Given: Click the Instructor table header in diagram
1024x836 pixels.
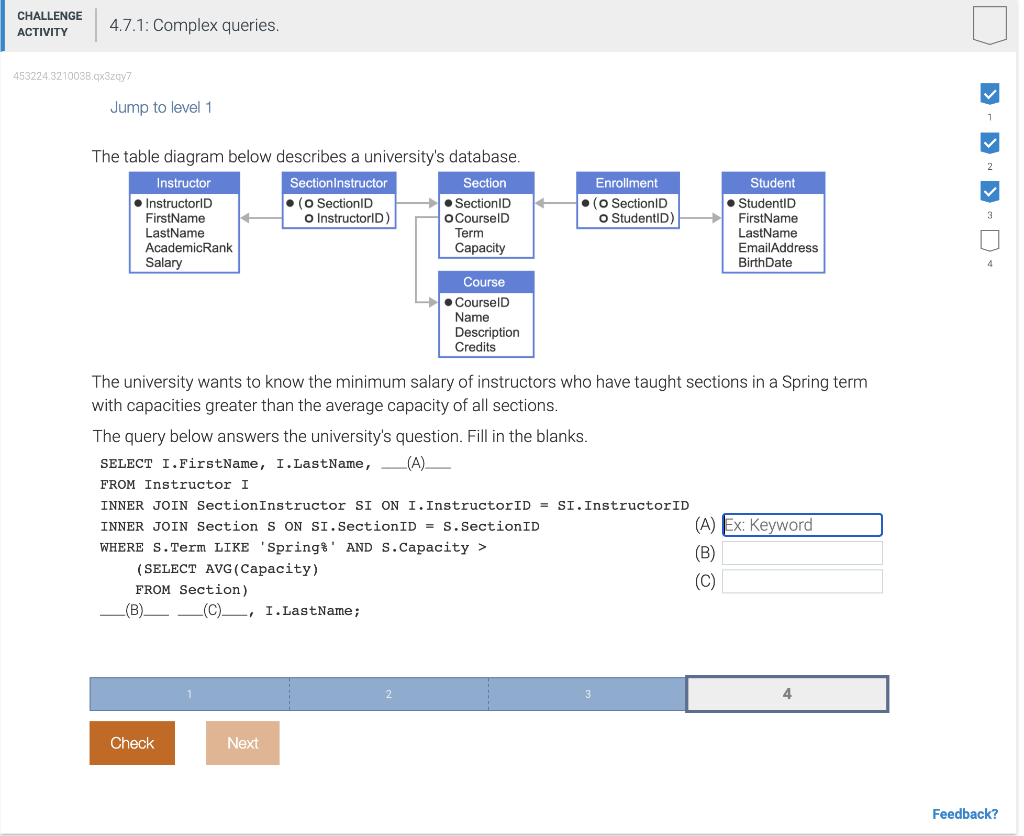Looking at the screenshot, I should [x=184, y=183].
